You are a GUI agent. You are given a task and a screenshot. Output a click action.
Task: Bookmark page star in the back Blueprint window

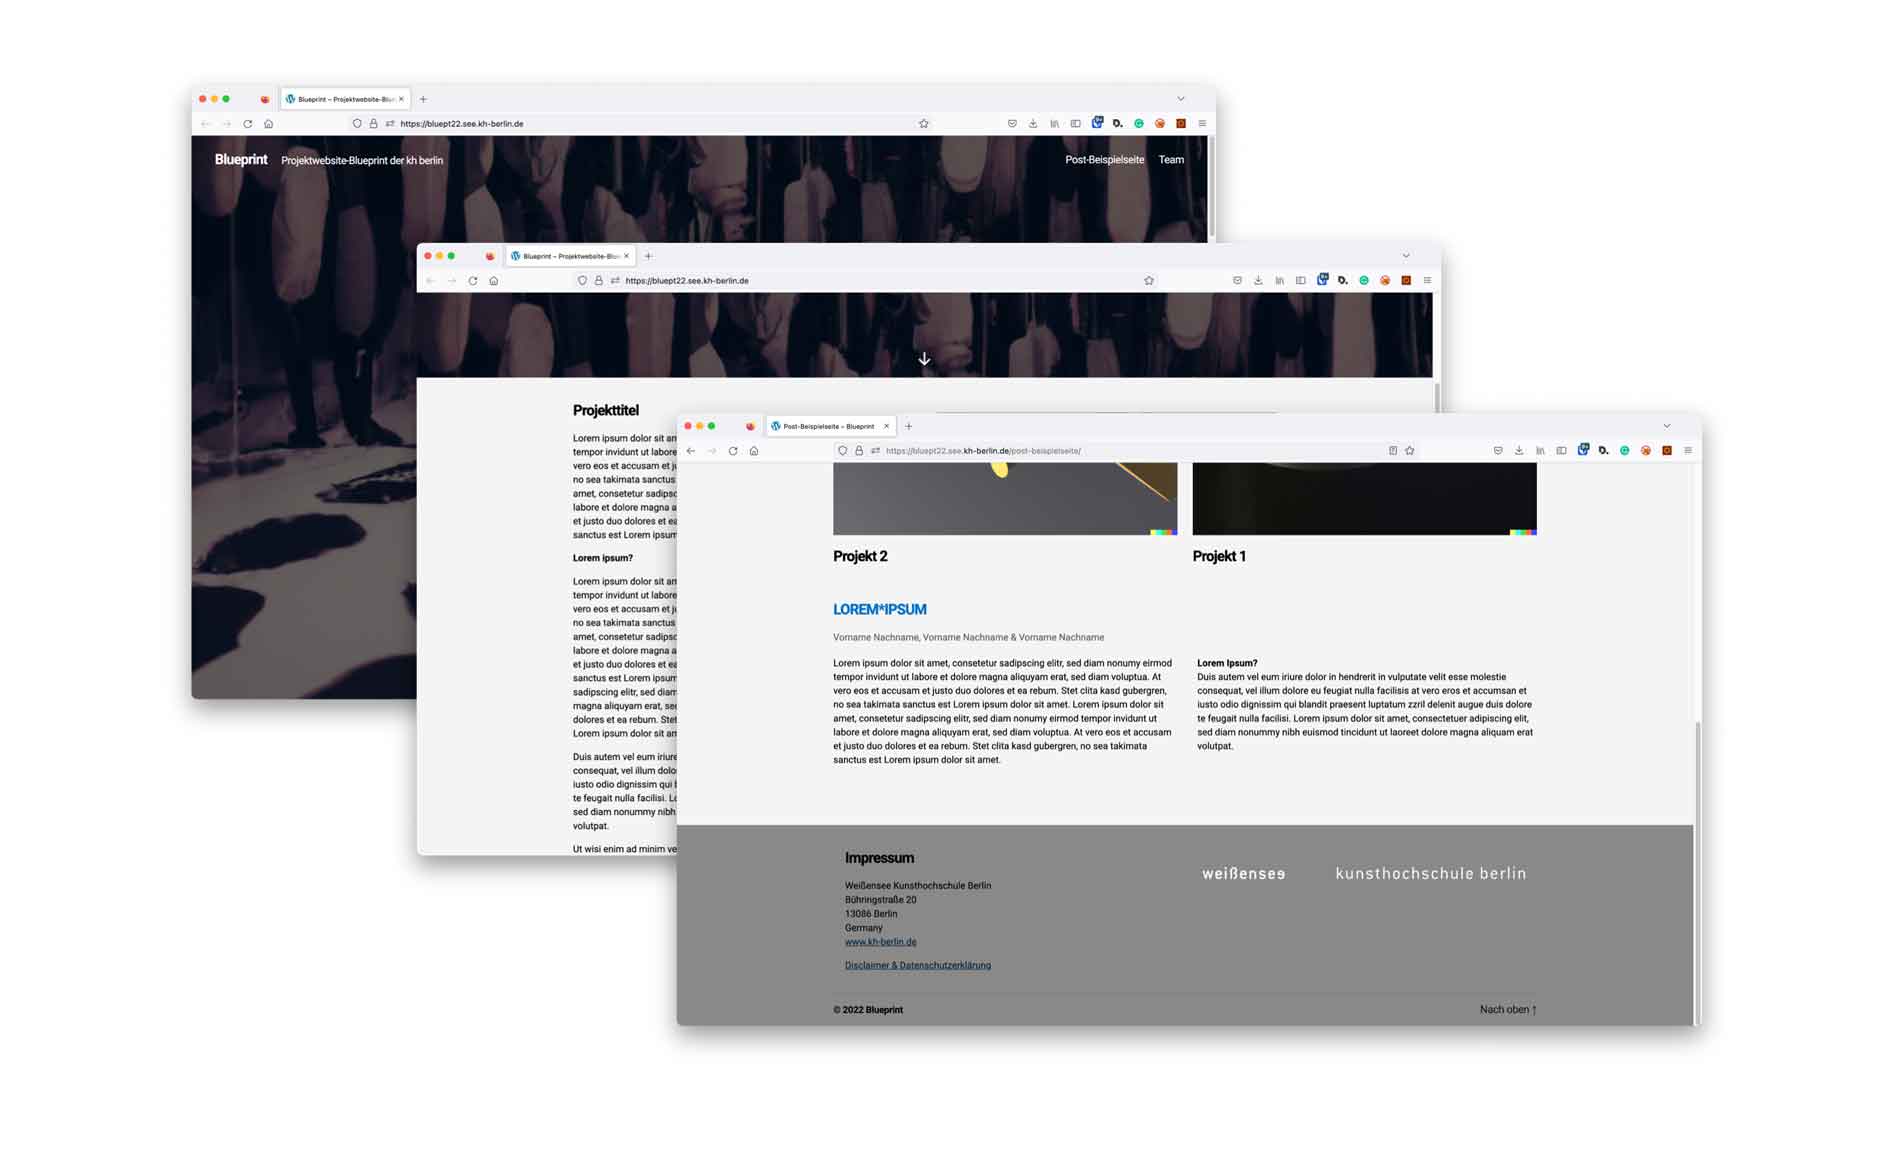pos(924,124)
